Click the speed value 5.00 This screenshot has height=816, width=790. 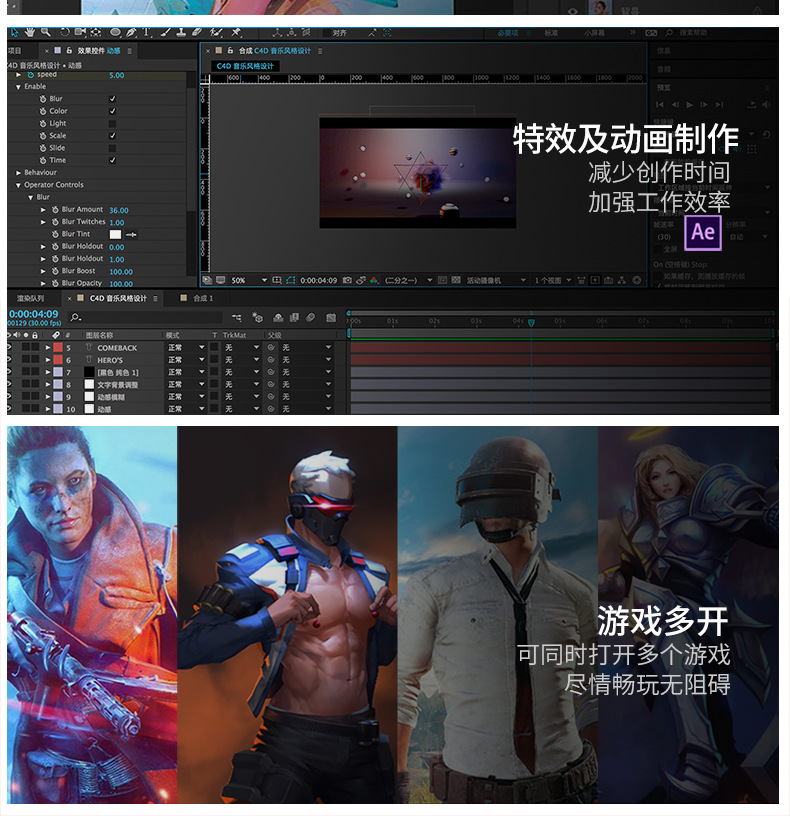point(117,75)
